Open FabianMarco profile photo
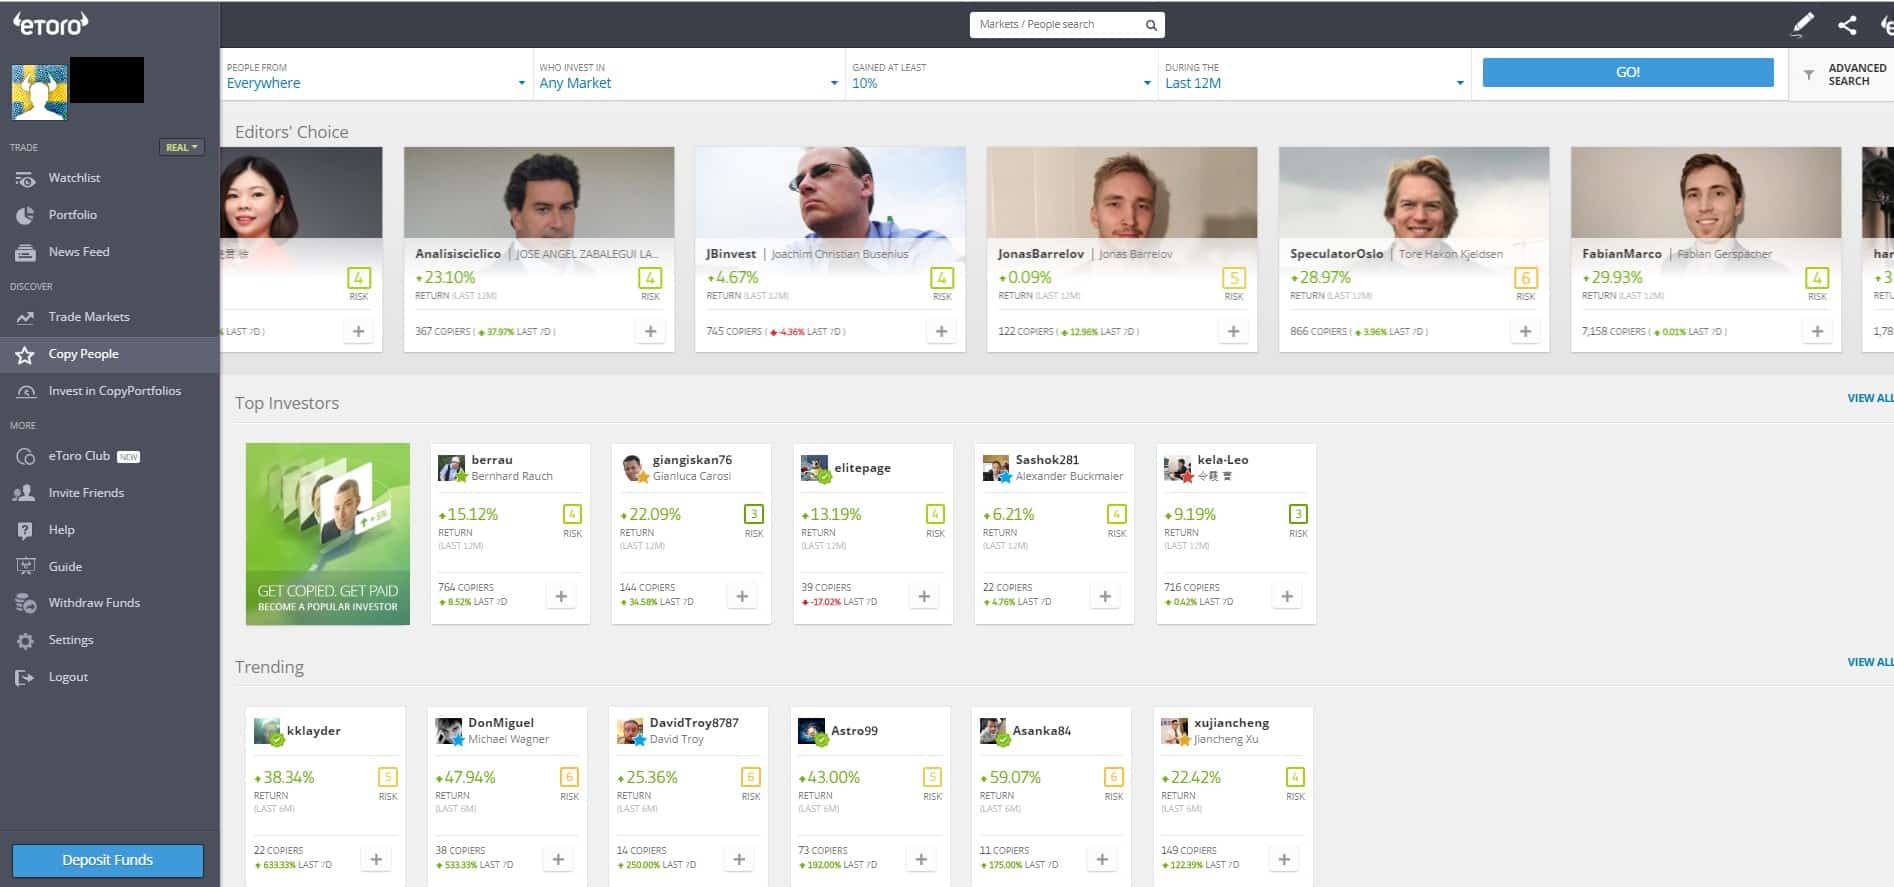The image size is (1894, 887). coord(1706,192)
